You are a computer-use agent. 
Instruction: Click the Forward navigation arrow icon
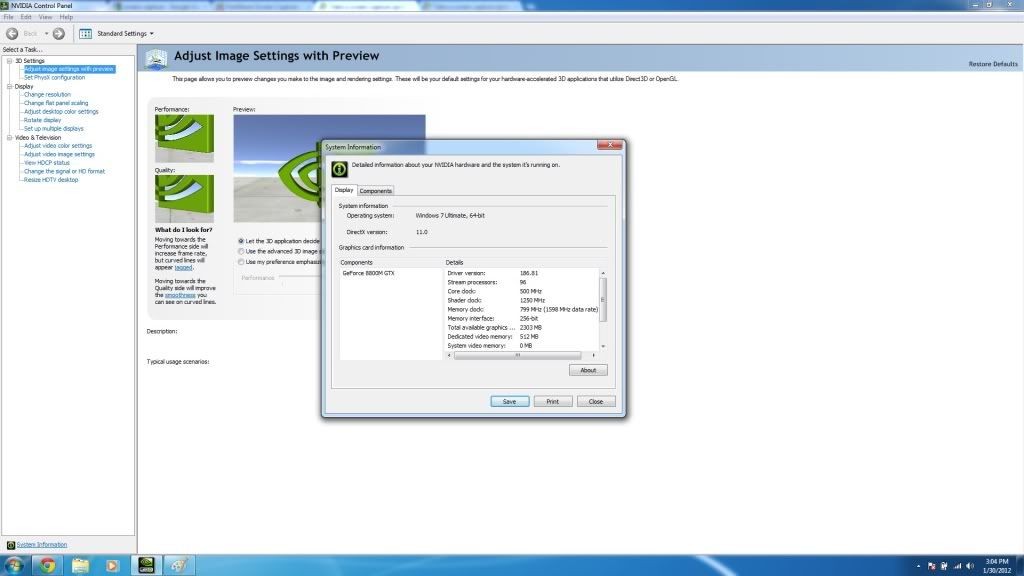tap(59, 33)
